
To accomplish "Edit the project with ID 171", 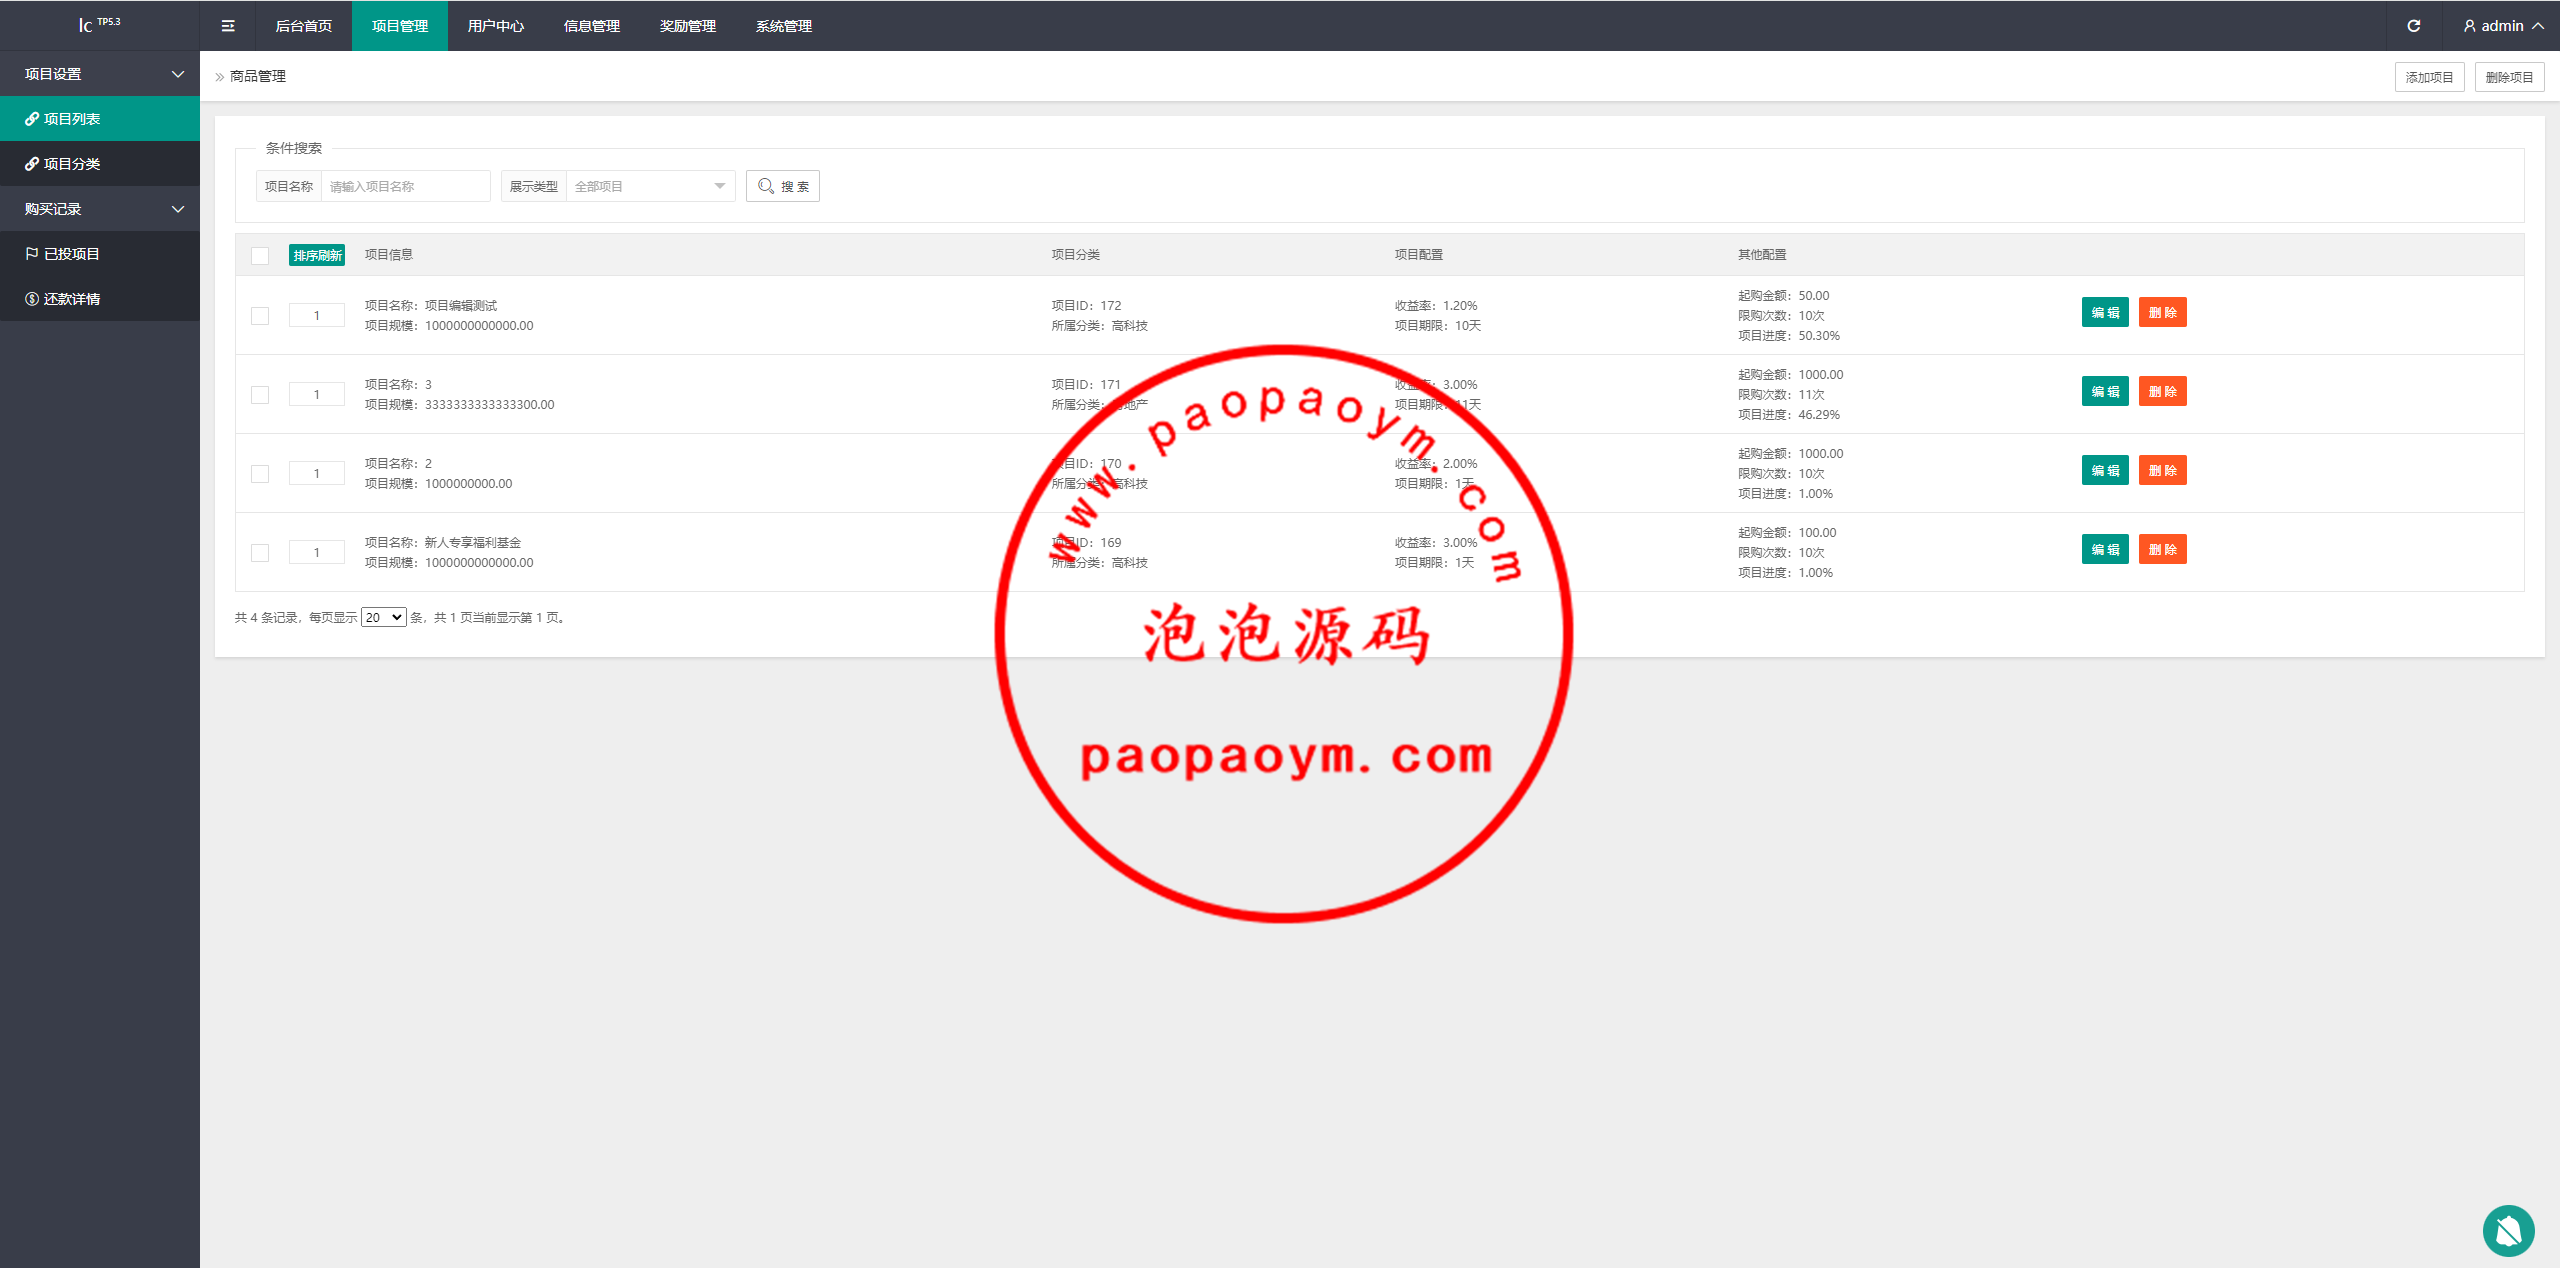I will pyautogui.click(x=2105, y=392).
